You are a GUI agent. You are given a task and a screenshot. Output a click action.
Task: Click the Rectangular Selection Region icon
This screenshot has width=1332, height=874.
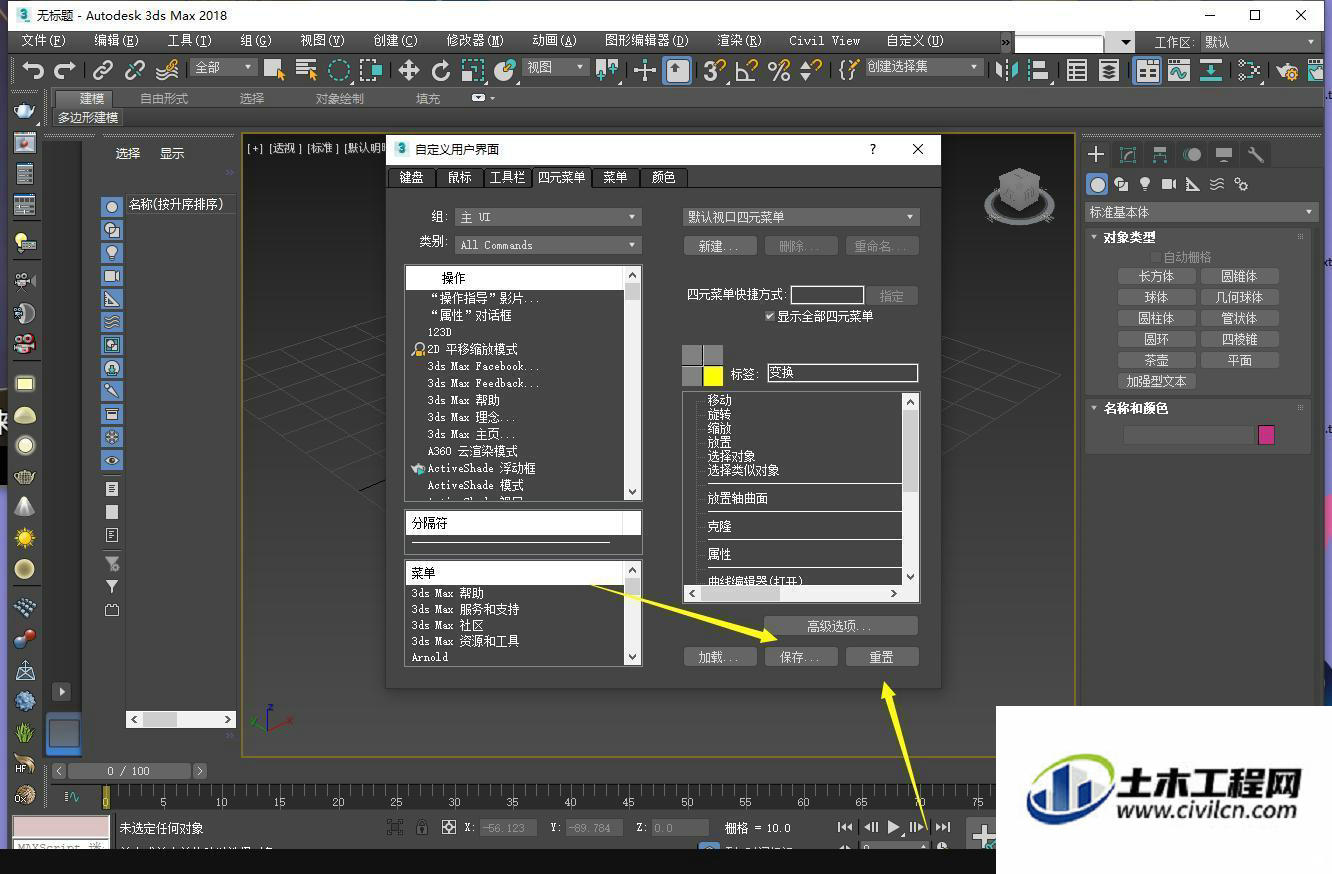point(339,70)
